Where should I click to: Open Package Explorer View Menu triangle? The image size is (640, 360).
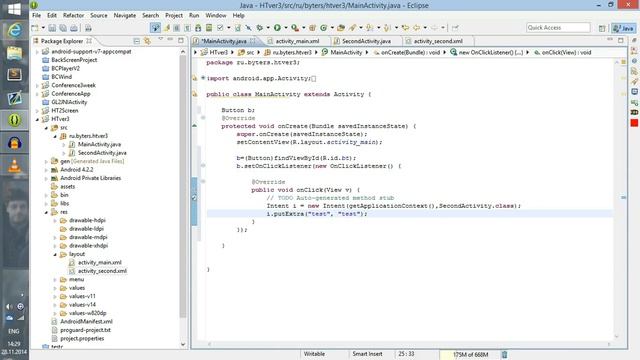tap(160, 40)
